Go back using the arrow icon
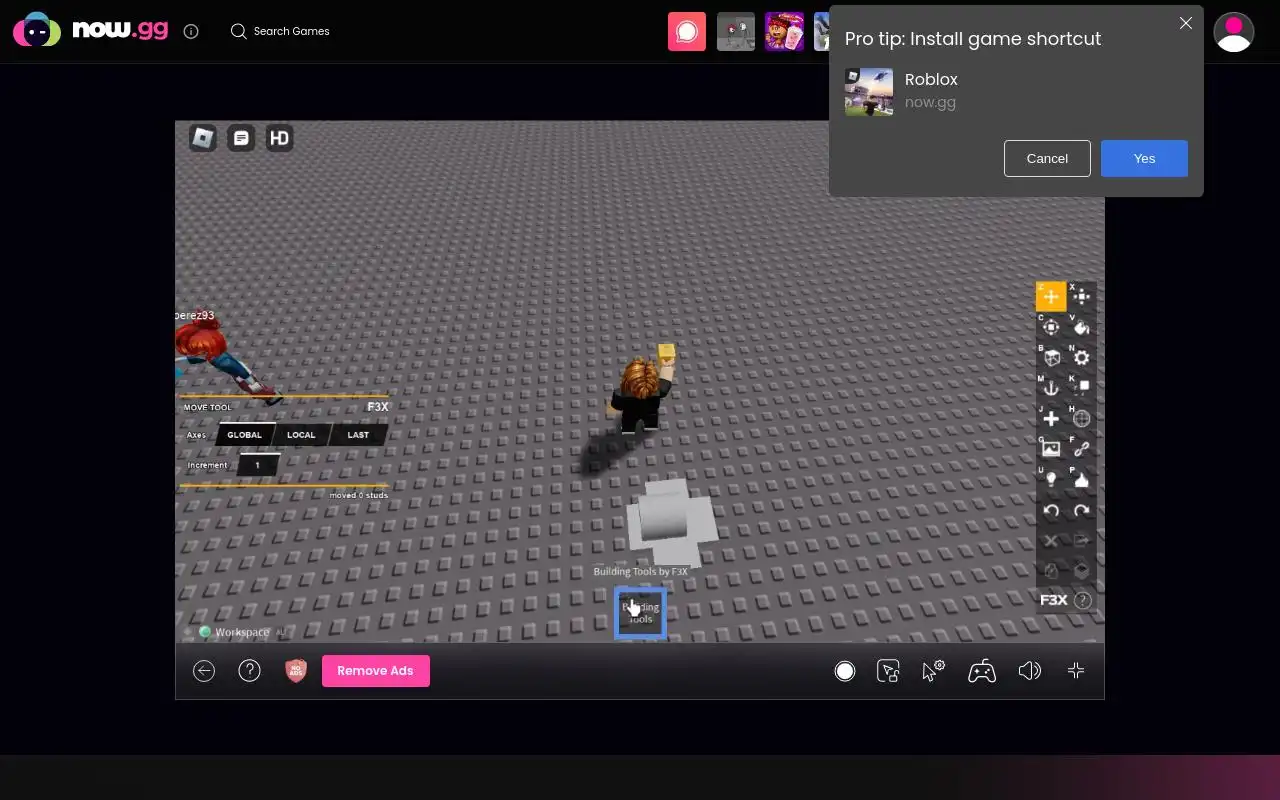Image resolution: width=1280 pixels, height=800 pixels. [204, 671]
